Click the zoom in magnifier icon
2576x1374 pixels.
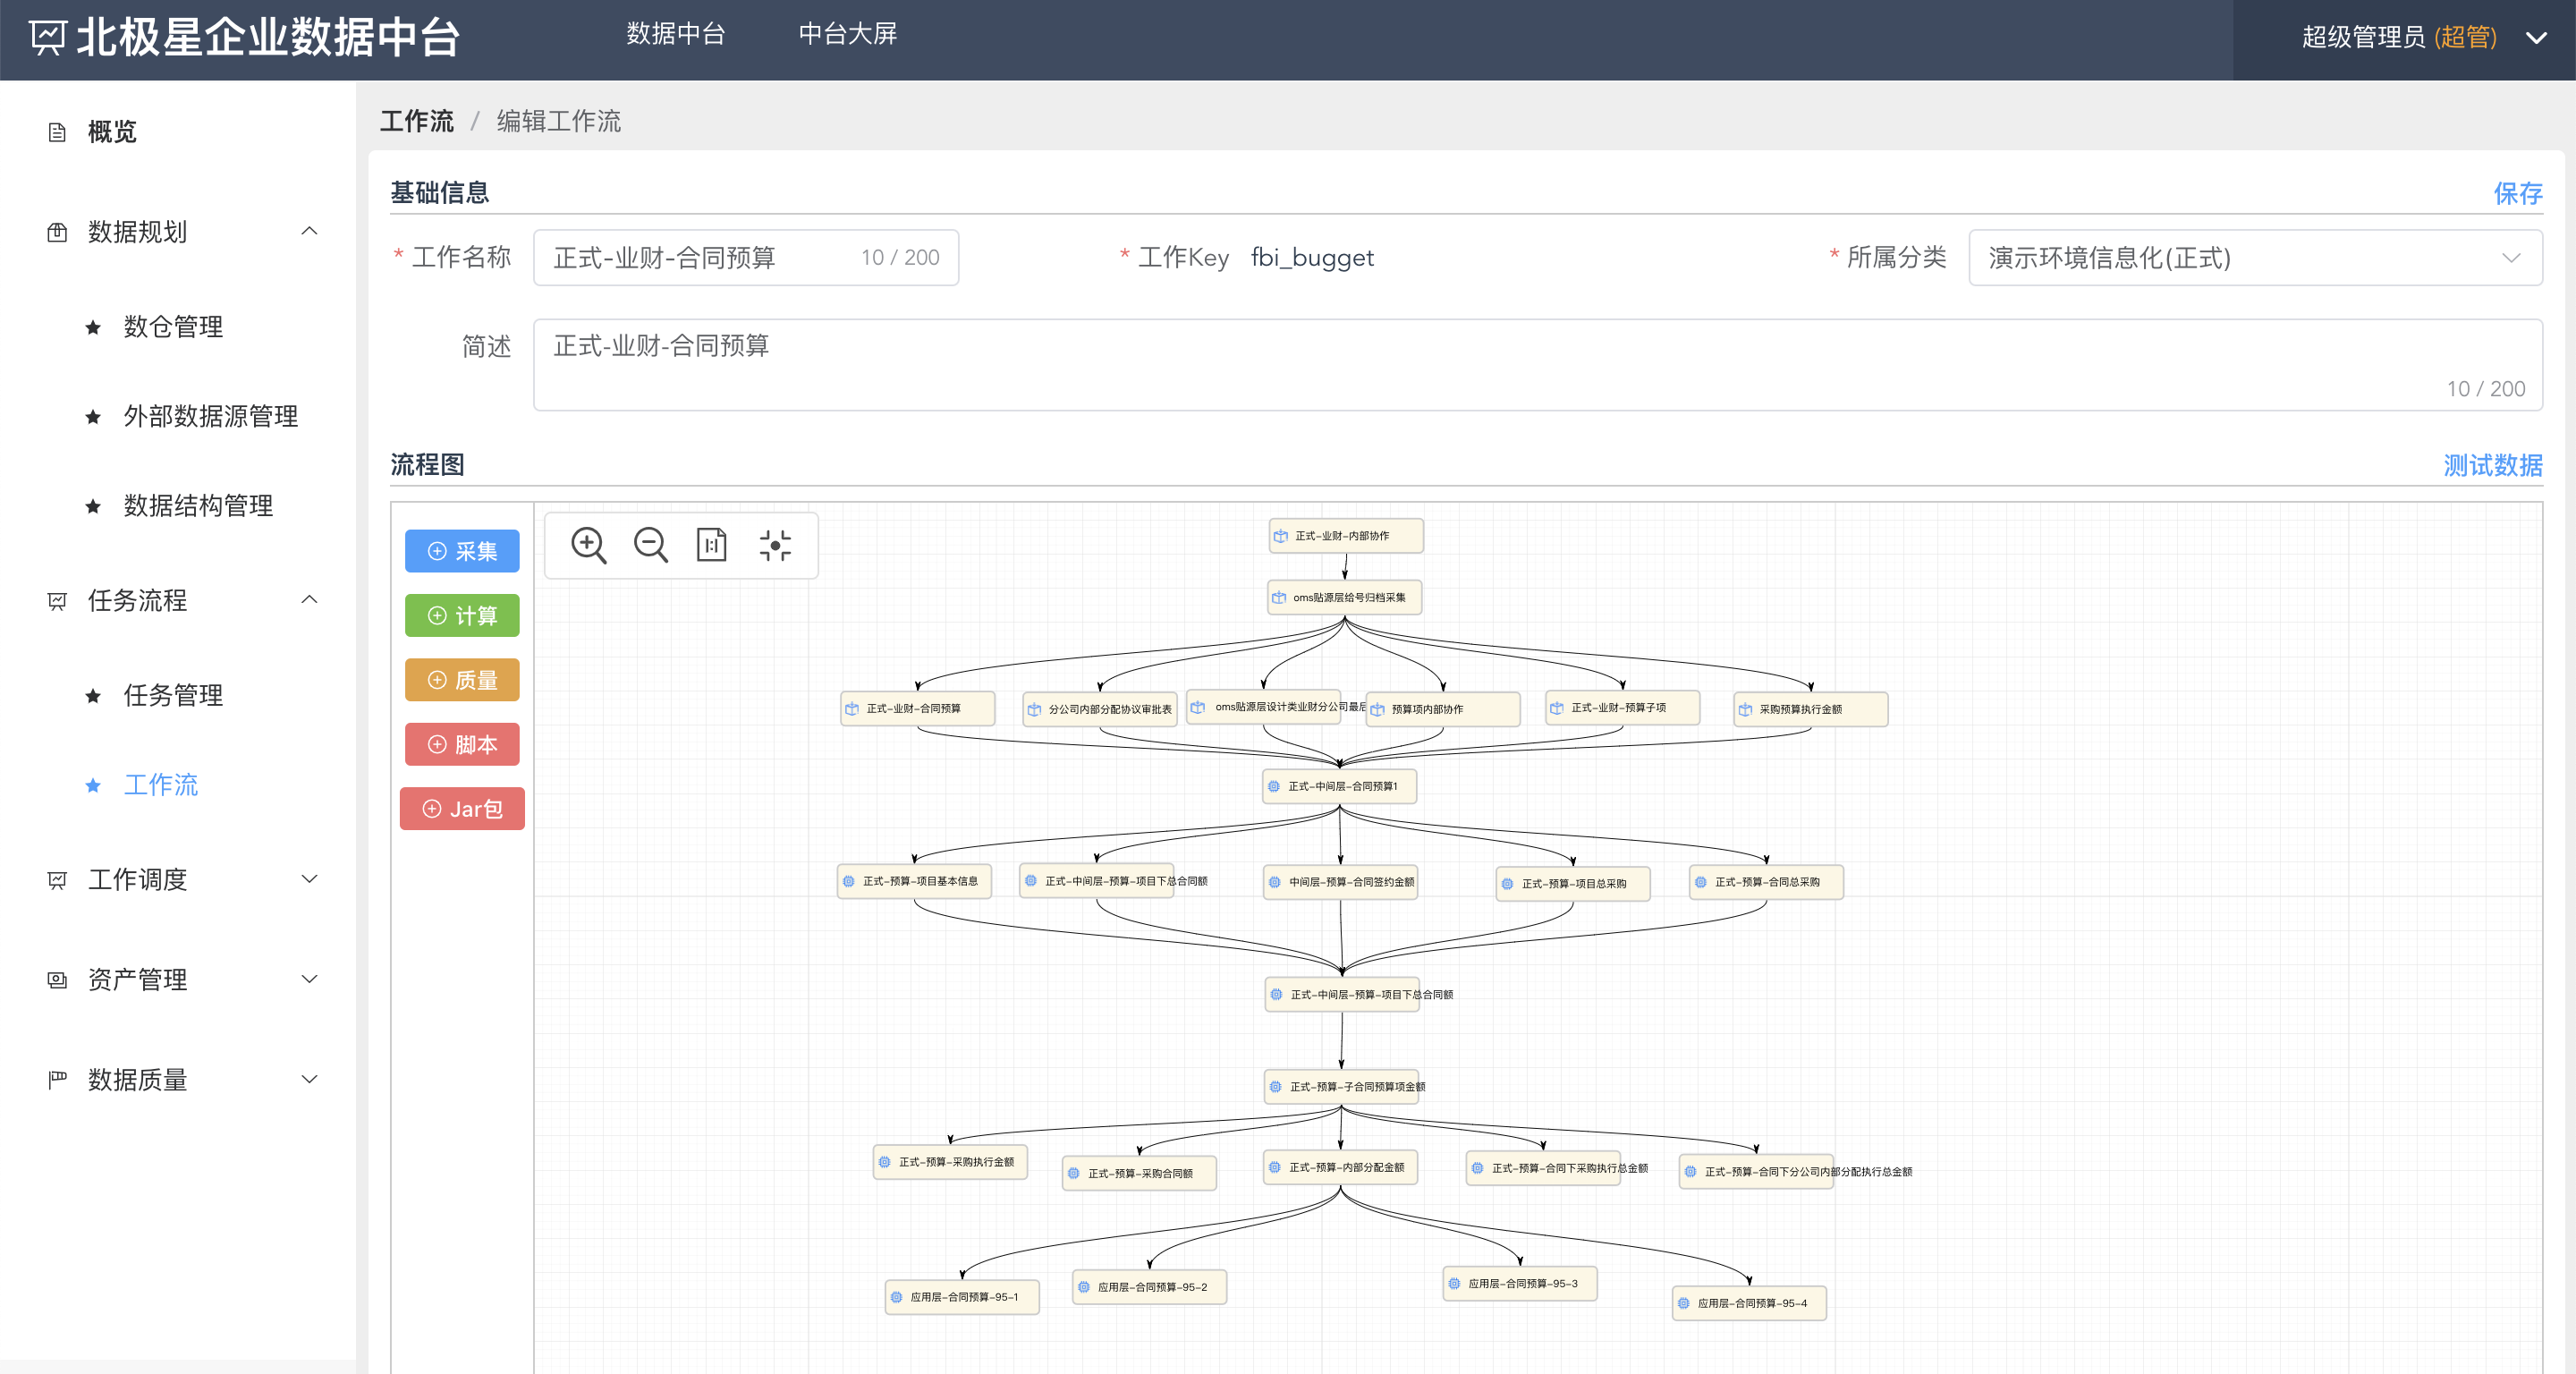coord(588,545)
